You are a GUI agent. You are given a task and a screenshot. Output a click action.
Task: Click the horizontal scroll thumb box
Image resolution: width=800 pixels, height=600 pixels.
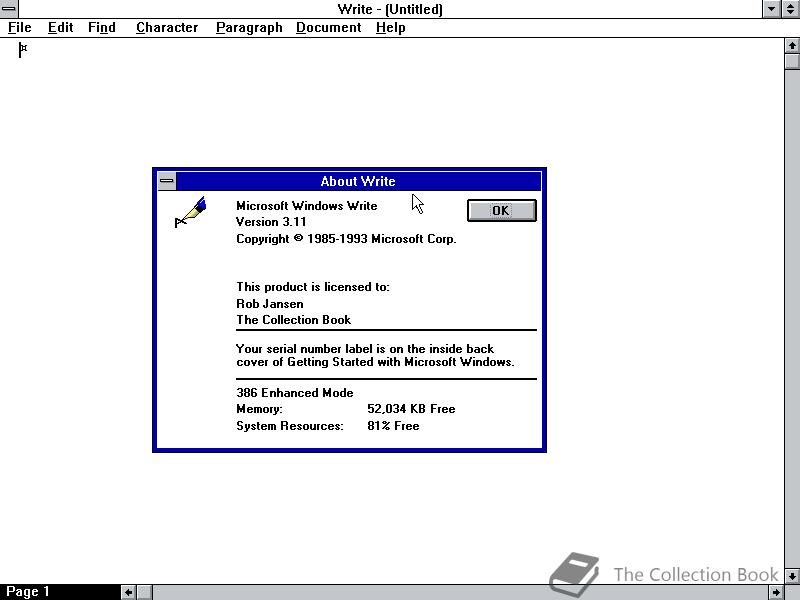pos(144,592)
